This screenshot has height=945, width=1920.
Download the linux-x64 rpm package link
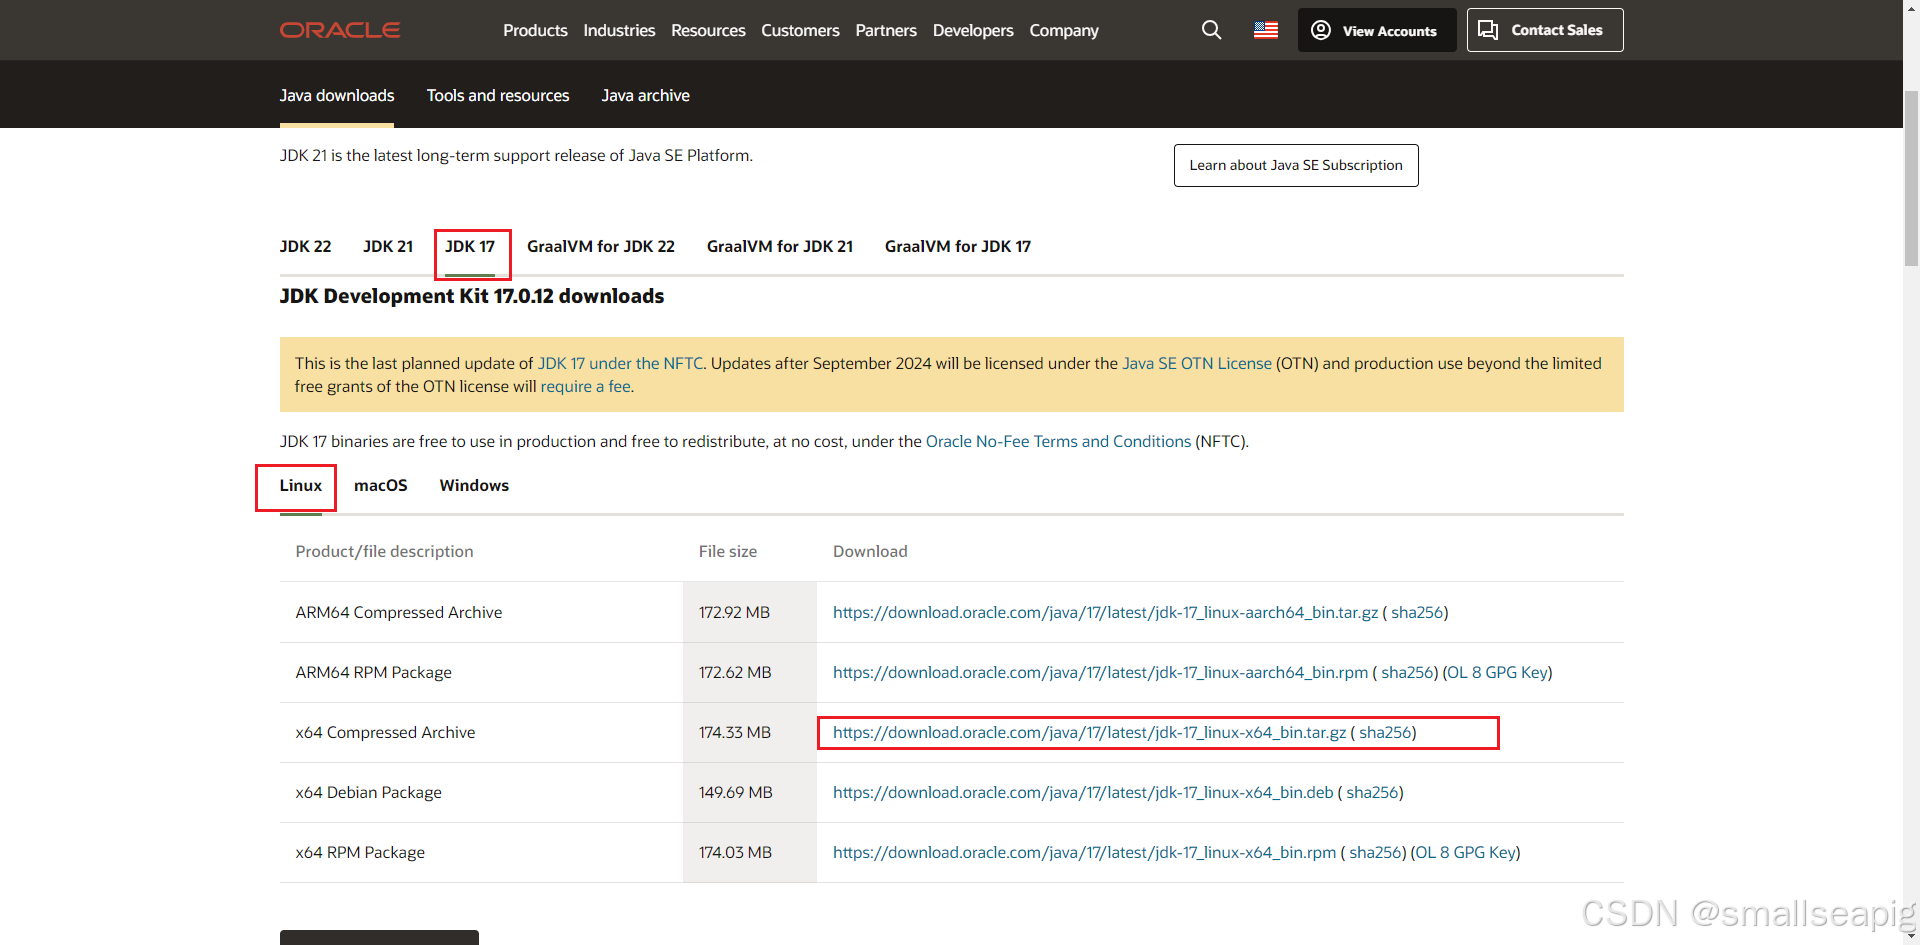pyautogui.click(x=1084, y=852)
